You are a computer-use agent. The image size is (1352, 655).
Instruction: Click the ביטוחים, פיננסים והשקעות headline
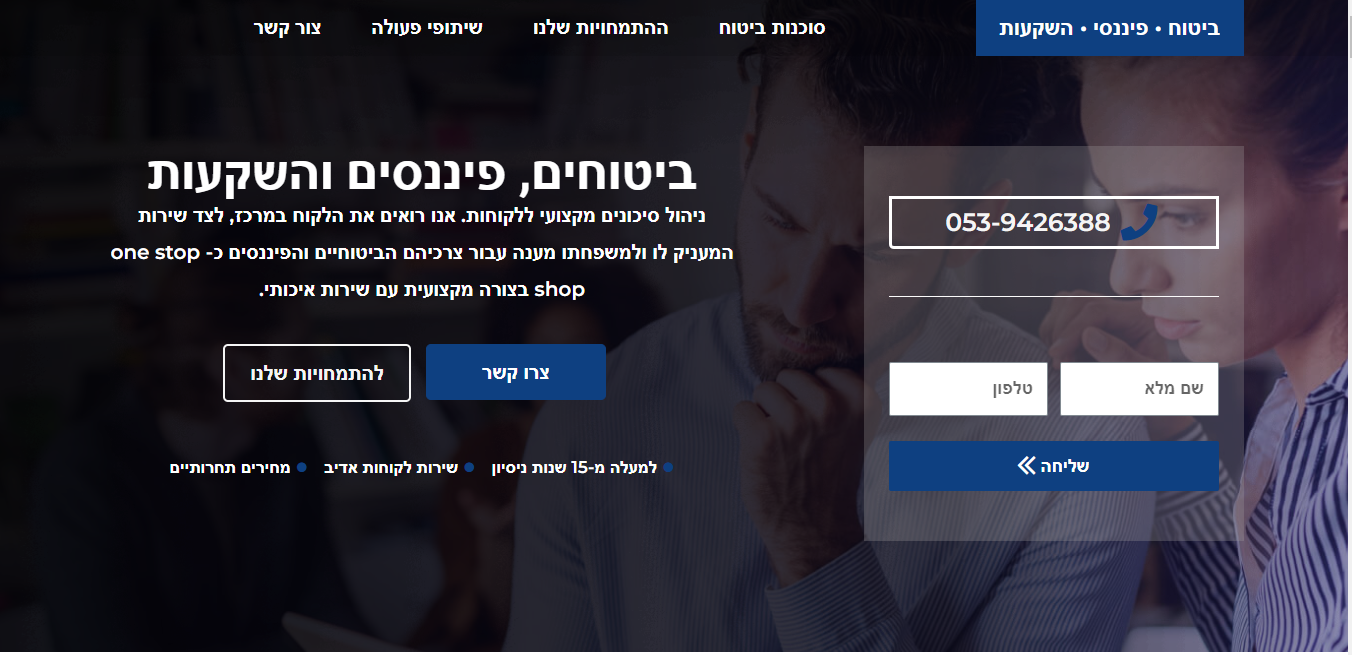click(x=422, y=173)
